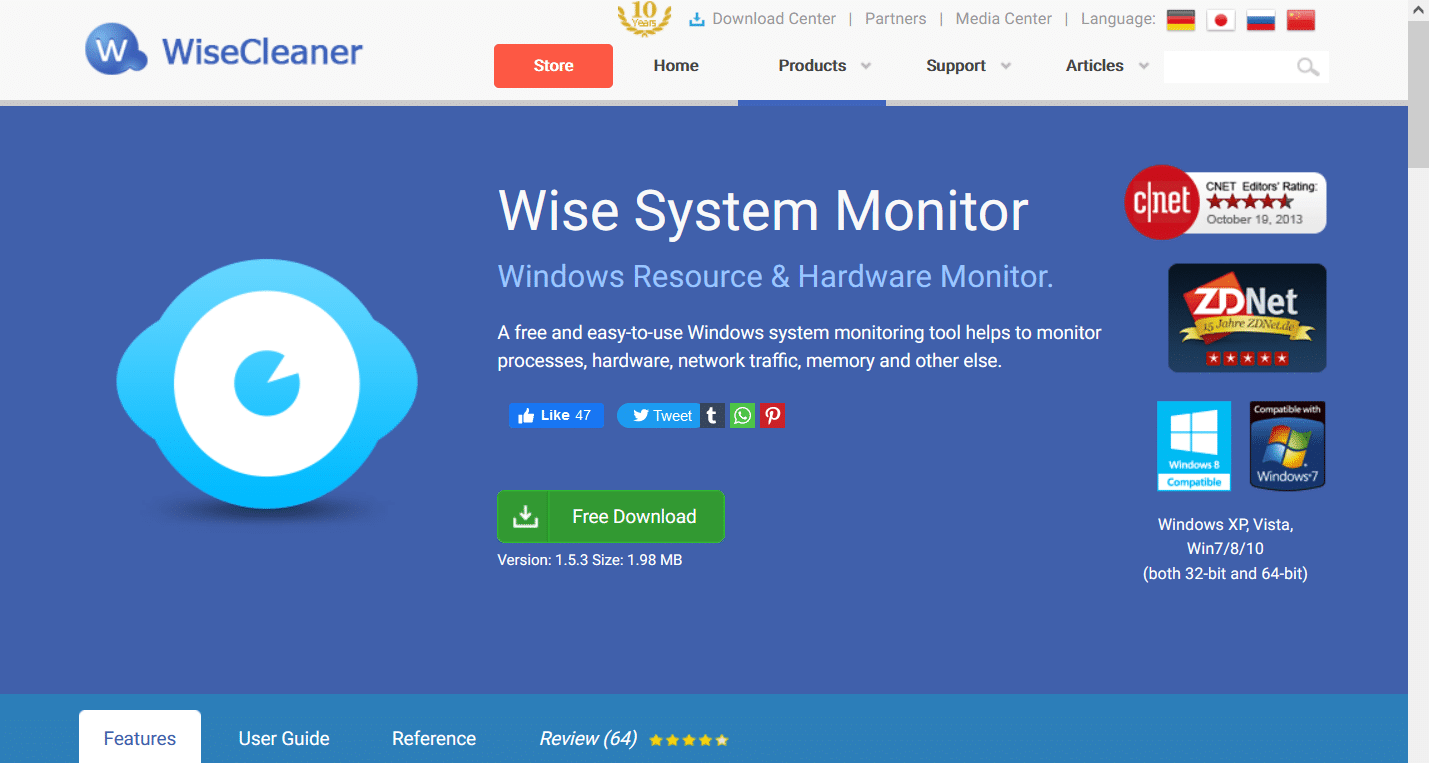Open the Home menu item
1429x763 pixels.
pos(676,66)
